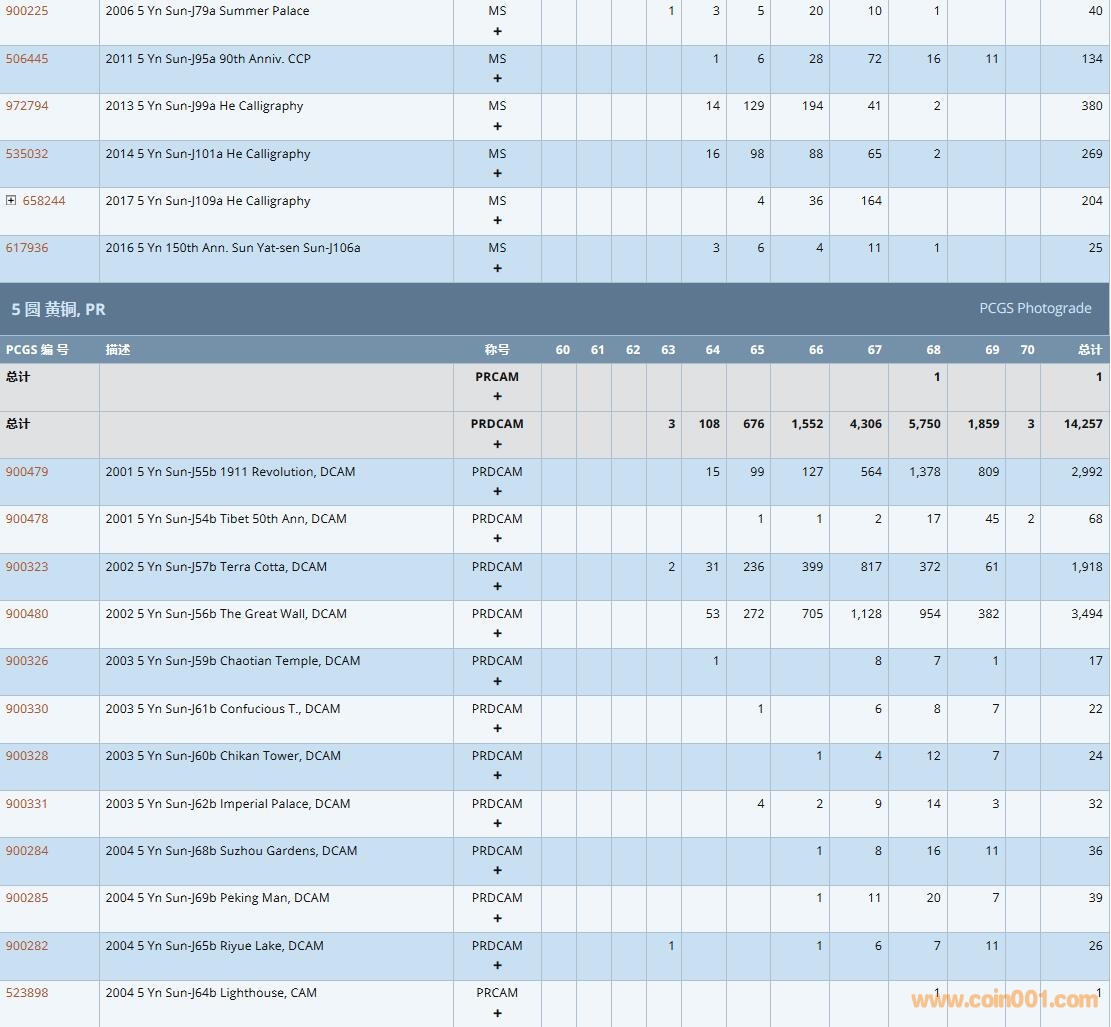Click plus icon under 2002 The Great Wall
Image resolution: width=1111 pixels, height=1027 pixels.
[497, 633]
